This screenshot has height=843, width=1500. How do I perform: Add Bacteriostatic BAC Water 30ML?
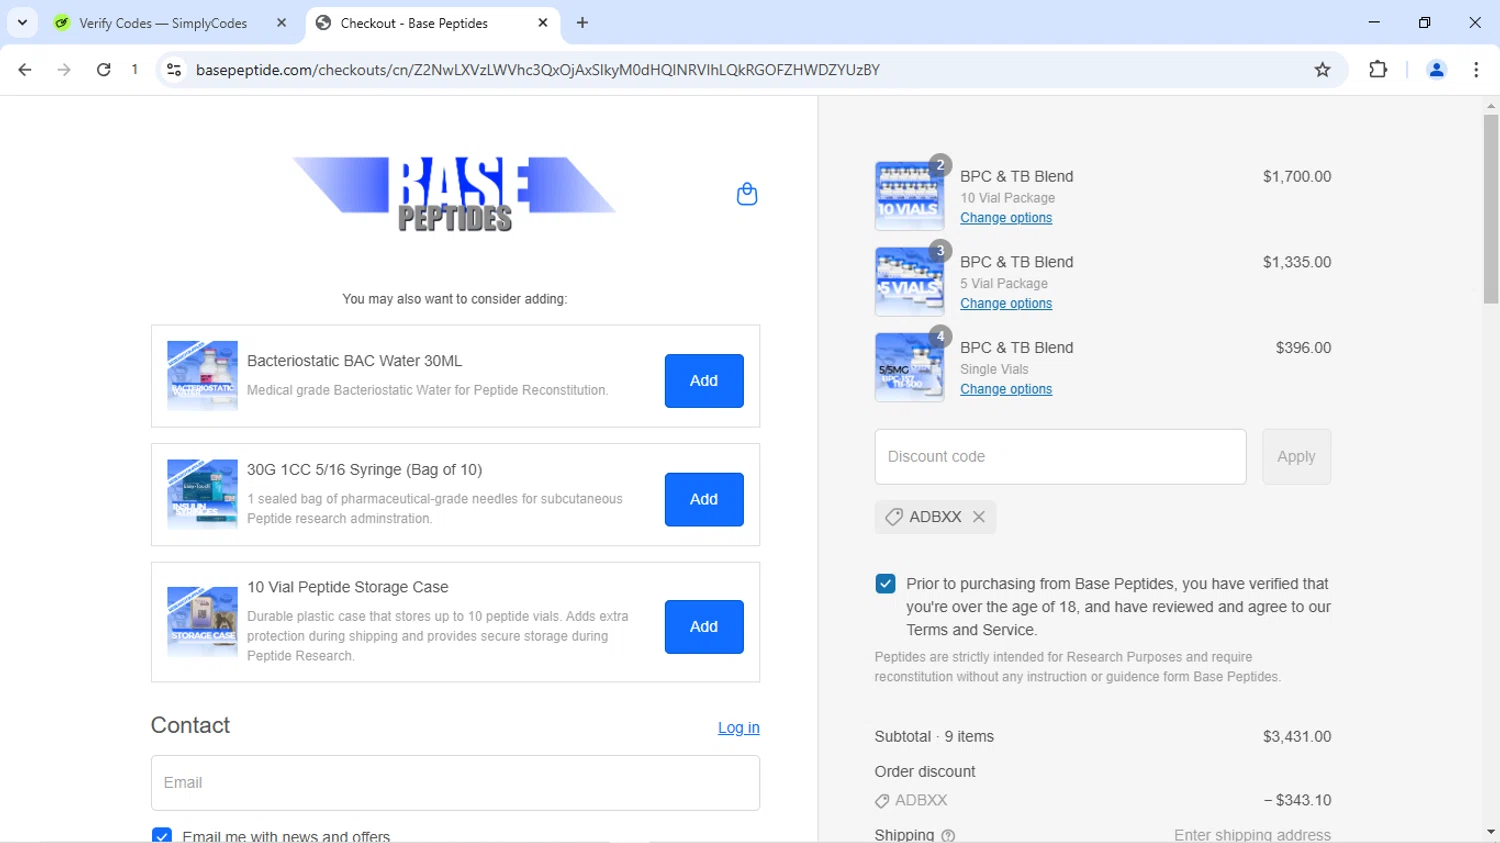click(x=704, y=381)
